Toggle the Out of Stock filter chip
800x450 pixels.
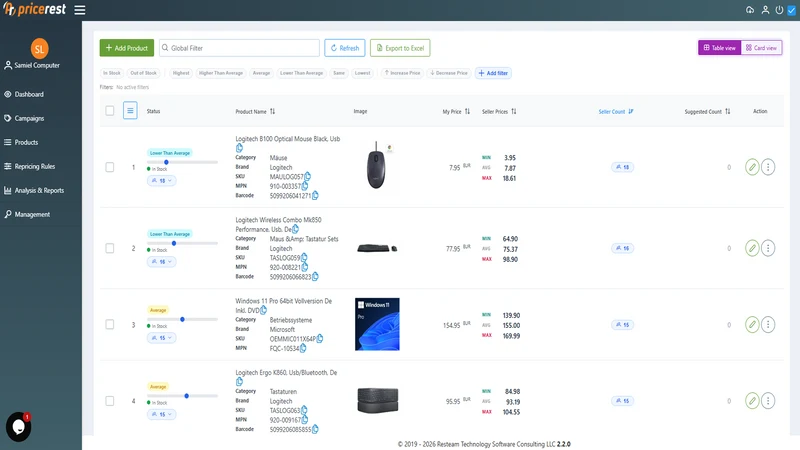pos(143,73)
